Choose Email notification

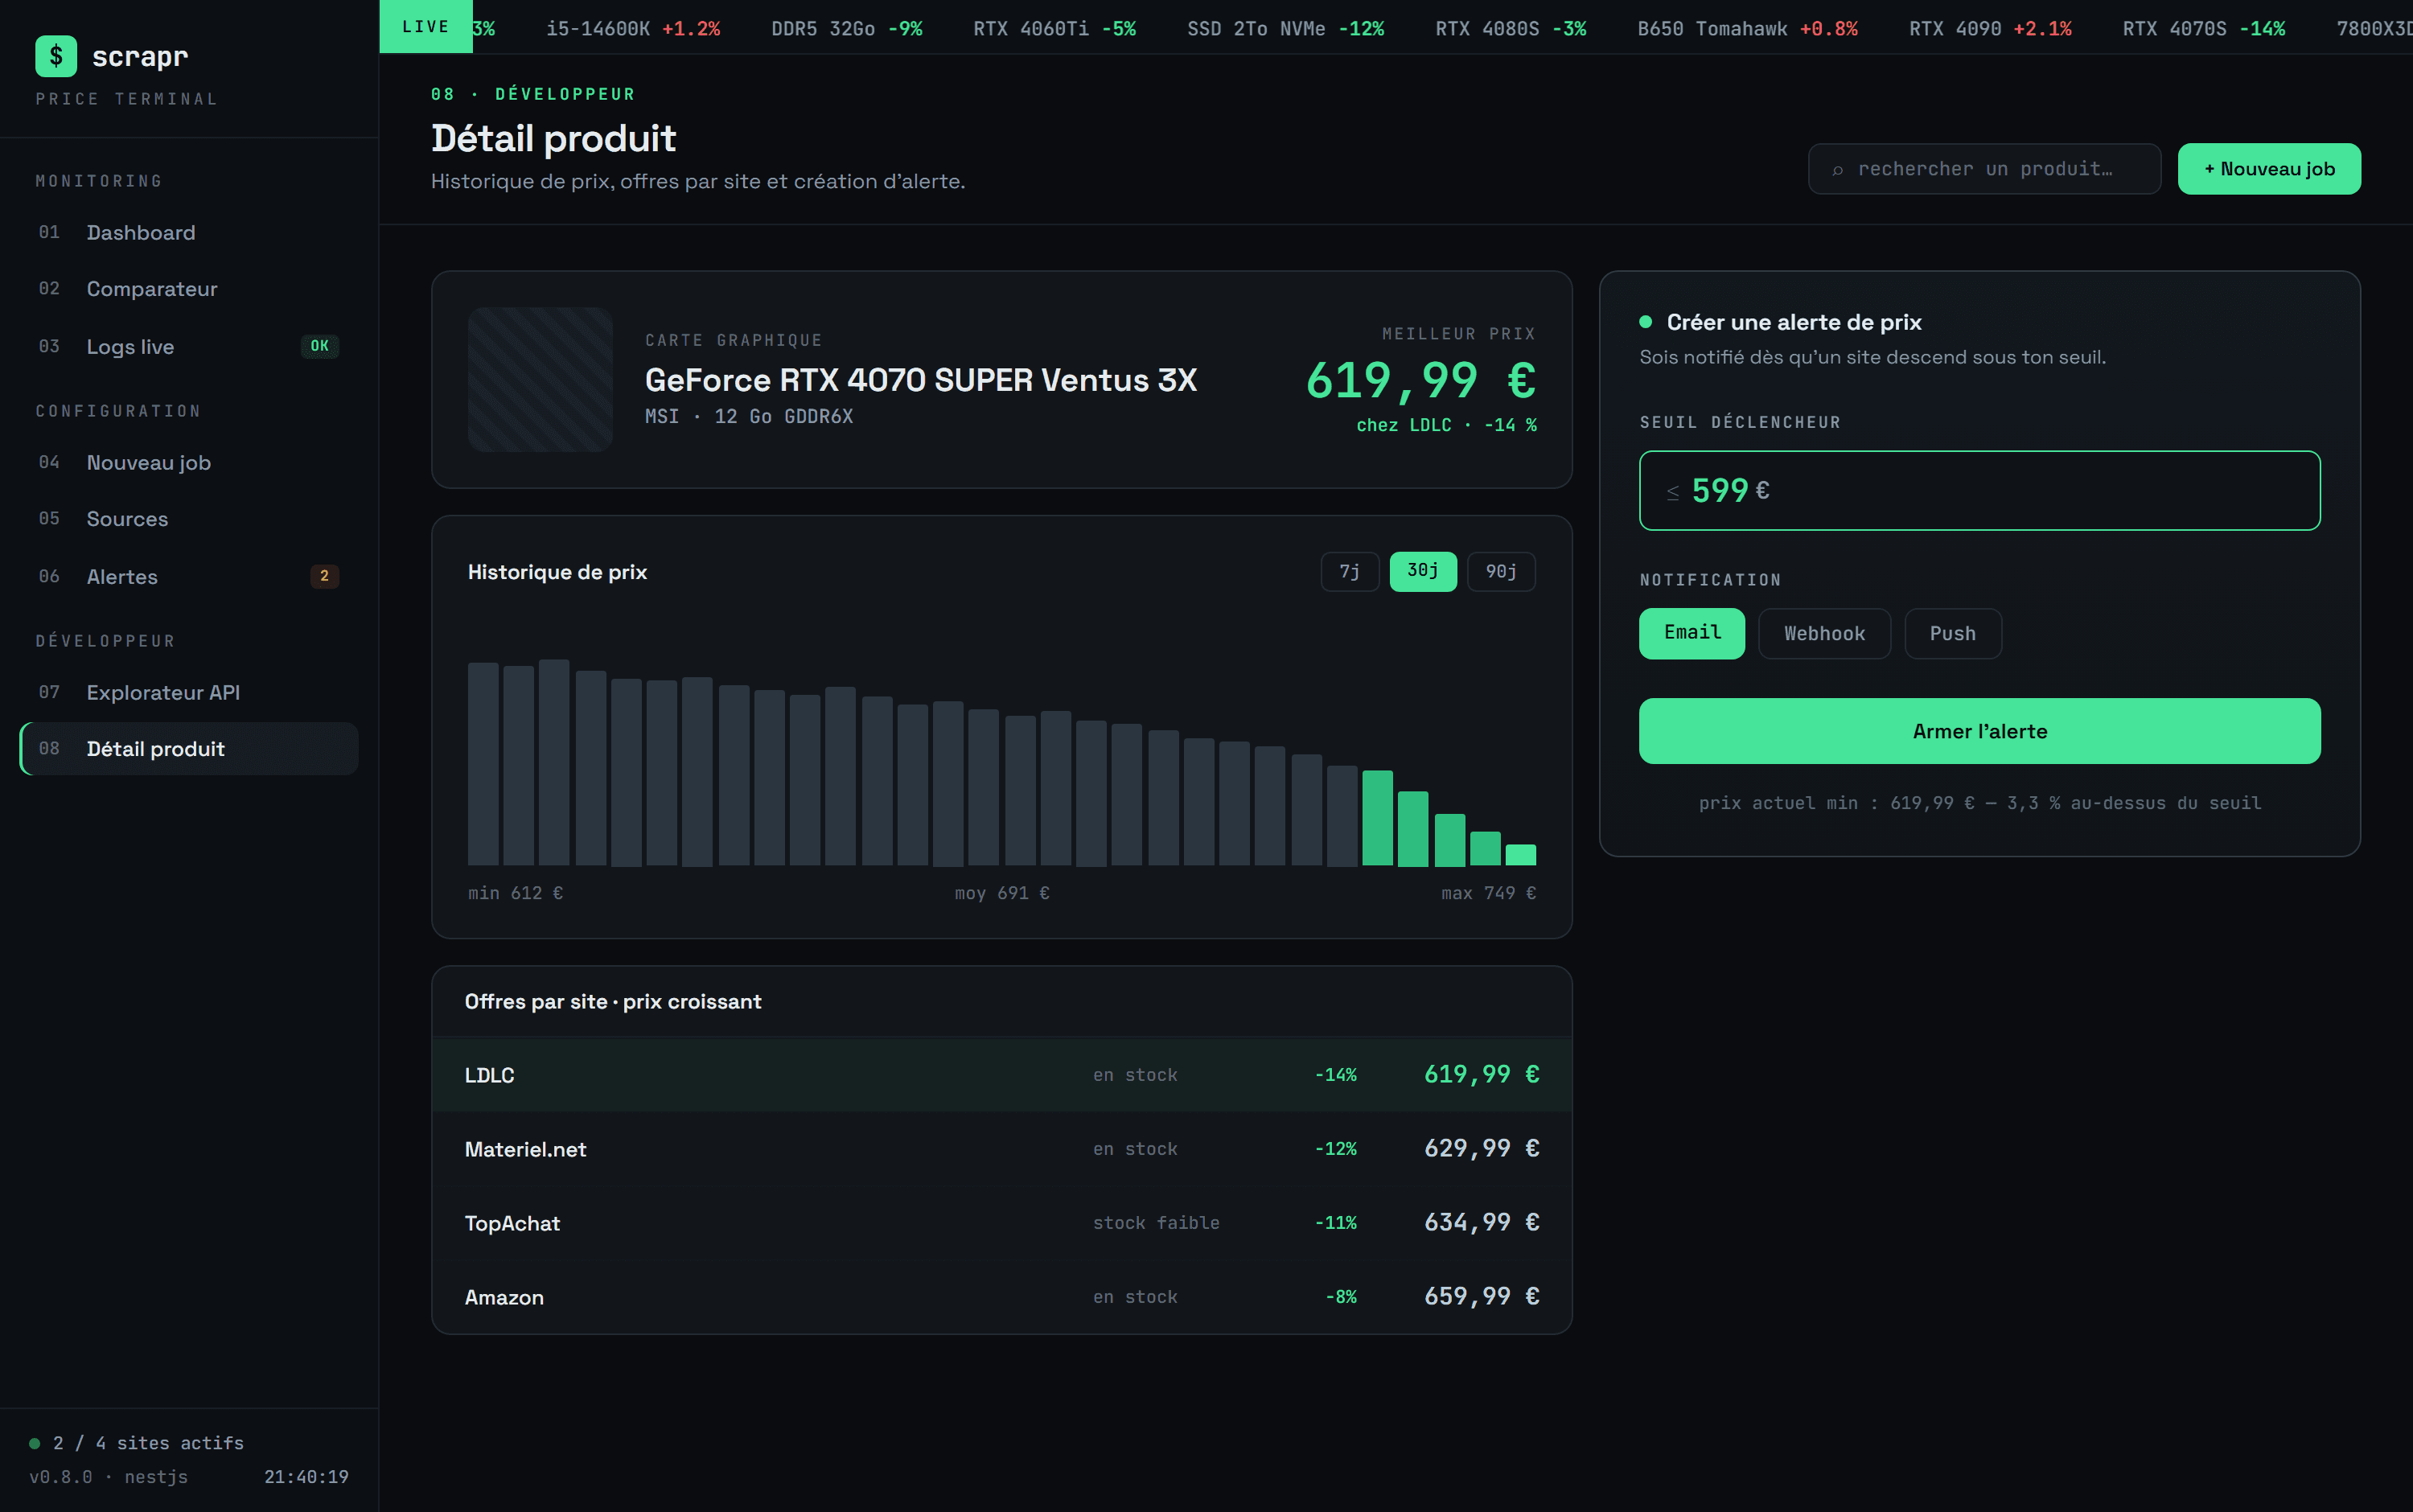coord(1692,633)
